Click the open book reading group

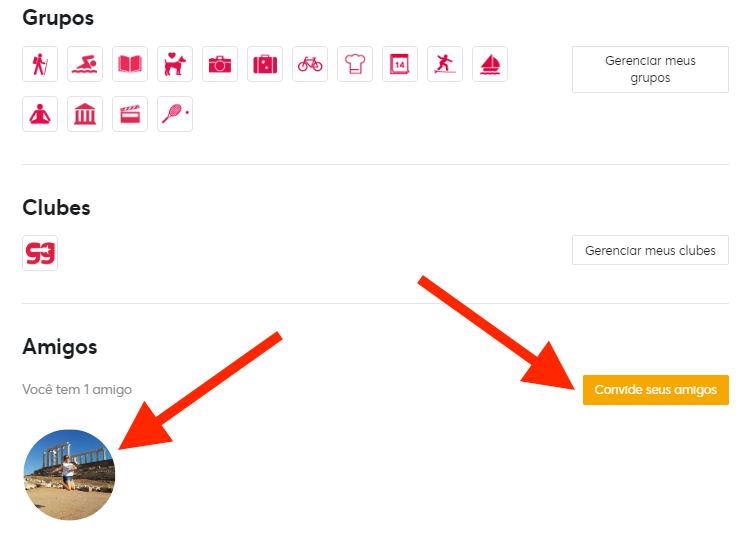pos(130,64)
